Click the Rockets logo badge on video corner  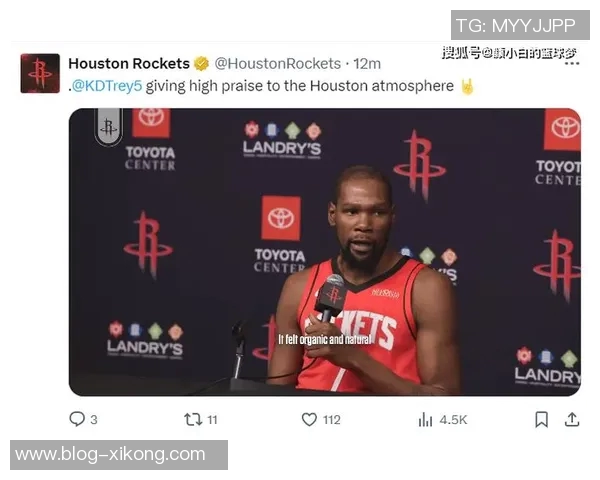pos(109,127)
